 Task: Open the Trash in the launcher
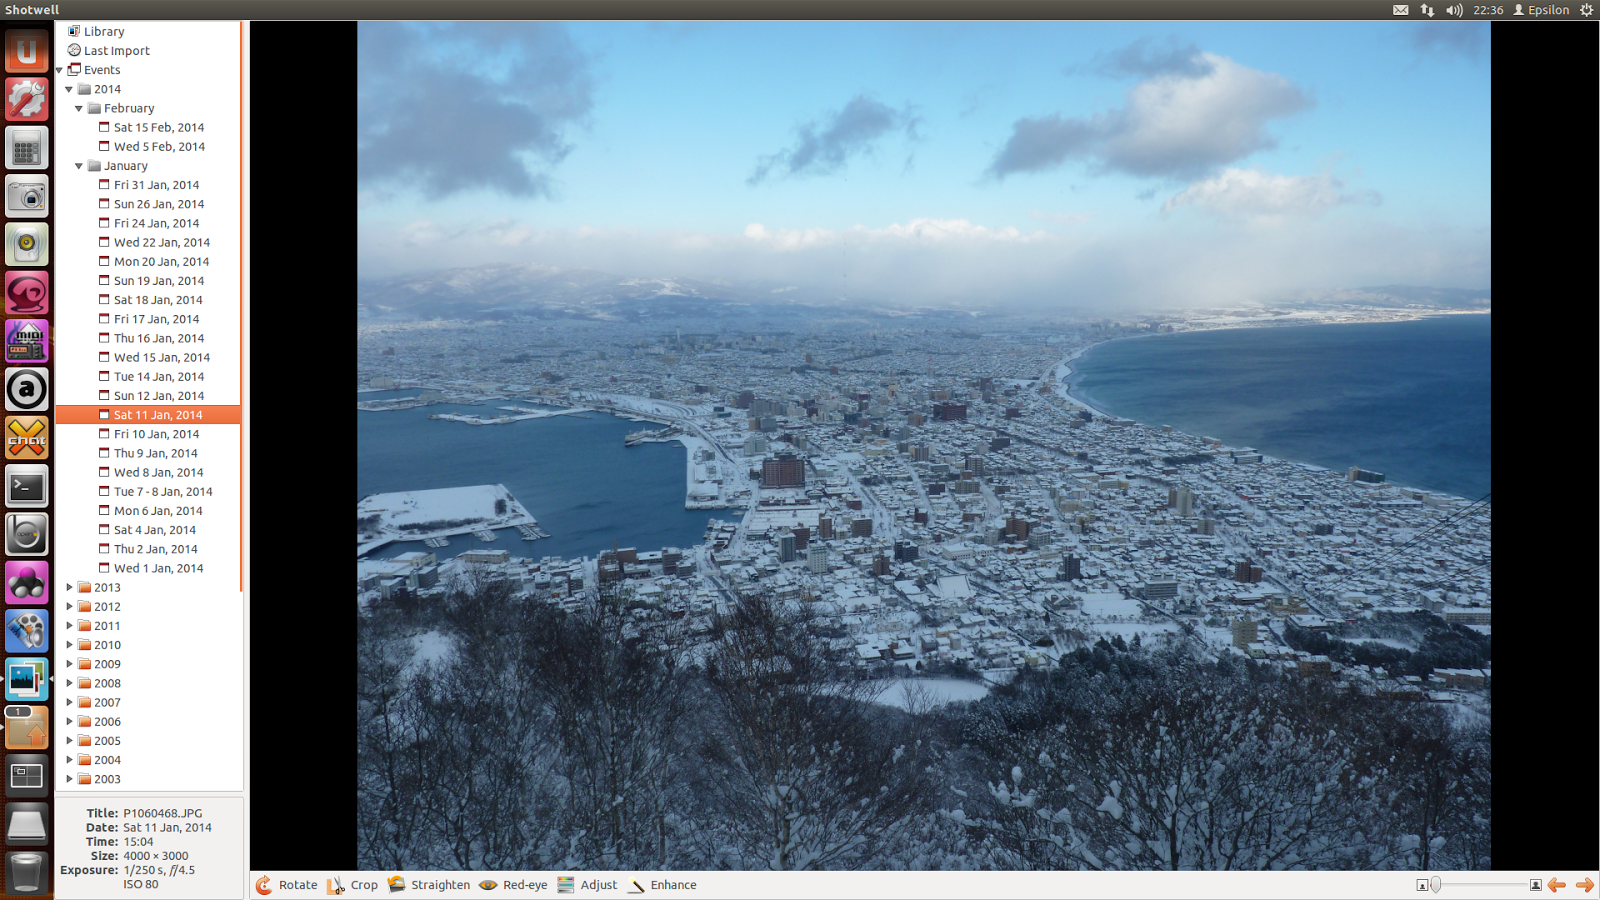[27, 872]
